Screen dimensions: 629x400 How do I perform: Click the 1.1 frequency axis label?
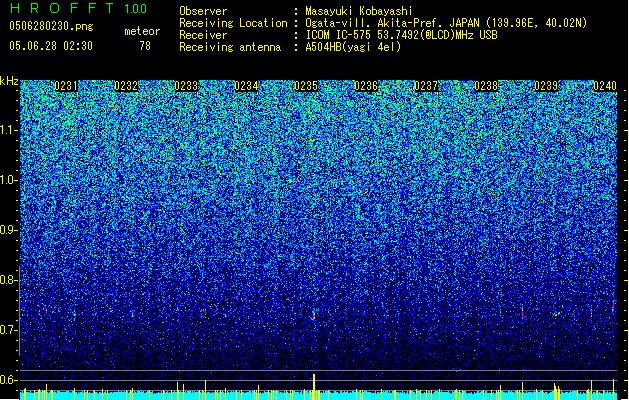[x=9, y=130]
